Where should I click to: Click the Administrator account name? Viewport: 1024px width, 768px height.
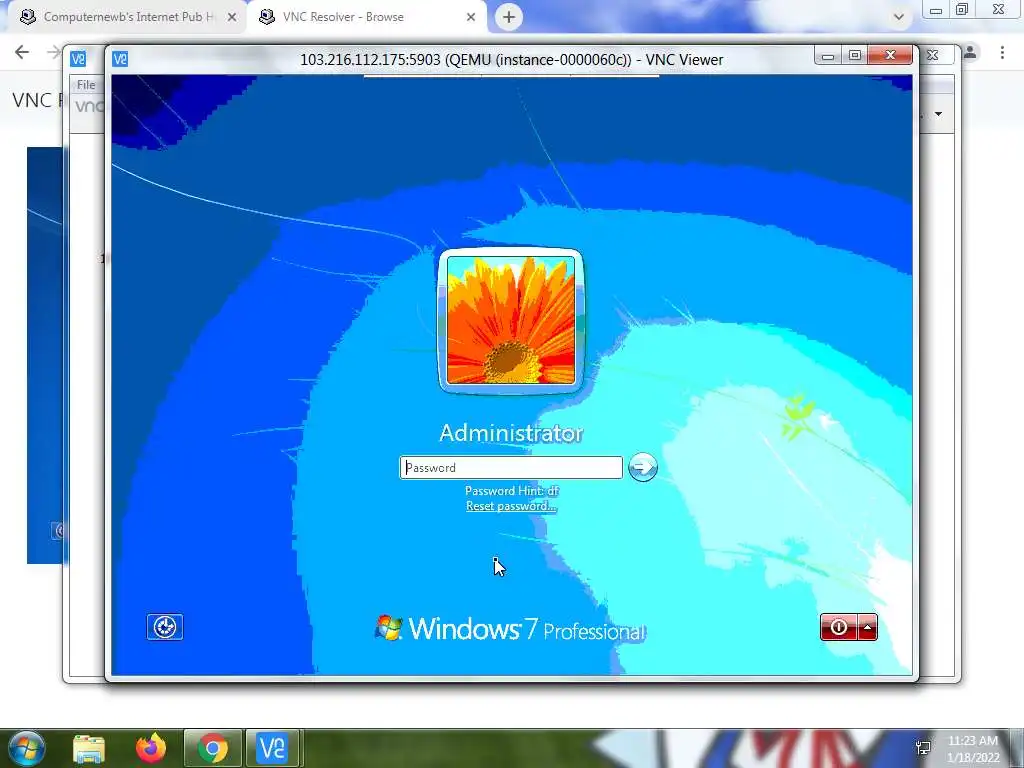click(x=511, y=432)
